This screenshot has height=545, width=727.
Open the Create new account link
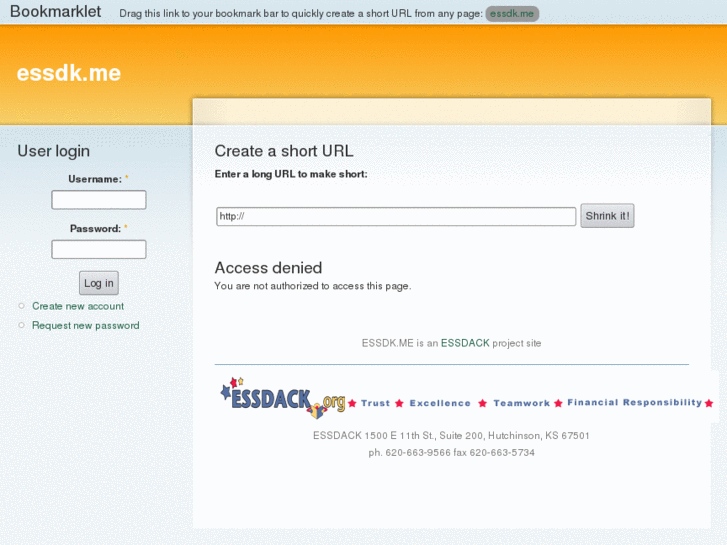78,306
